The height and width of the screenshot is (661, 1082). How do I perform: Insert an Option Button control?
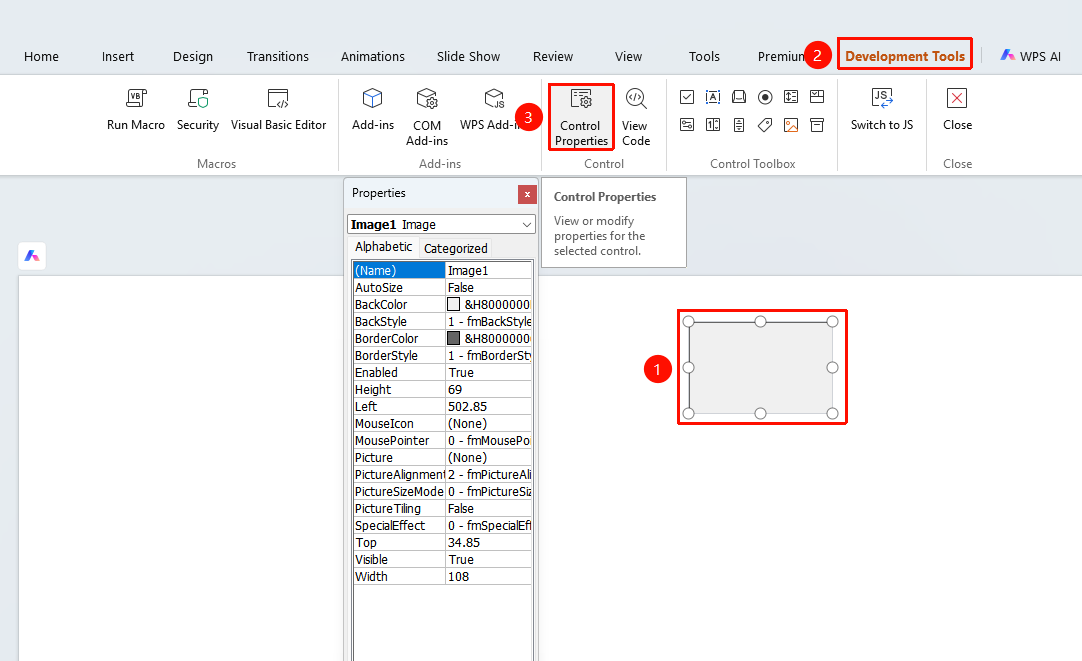coord(765,97)
